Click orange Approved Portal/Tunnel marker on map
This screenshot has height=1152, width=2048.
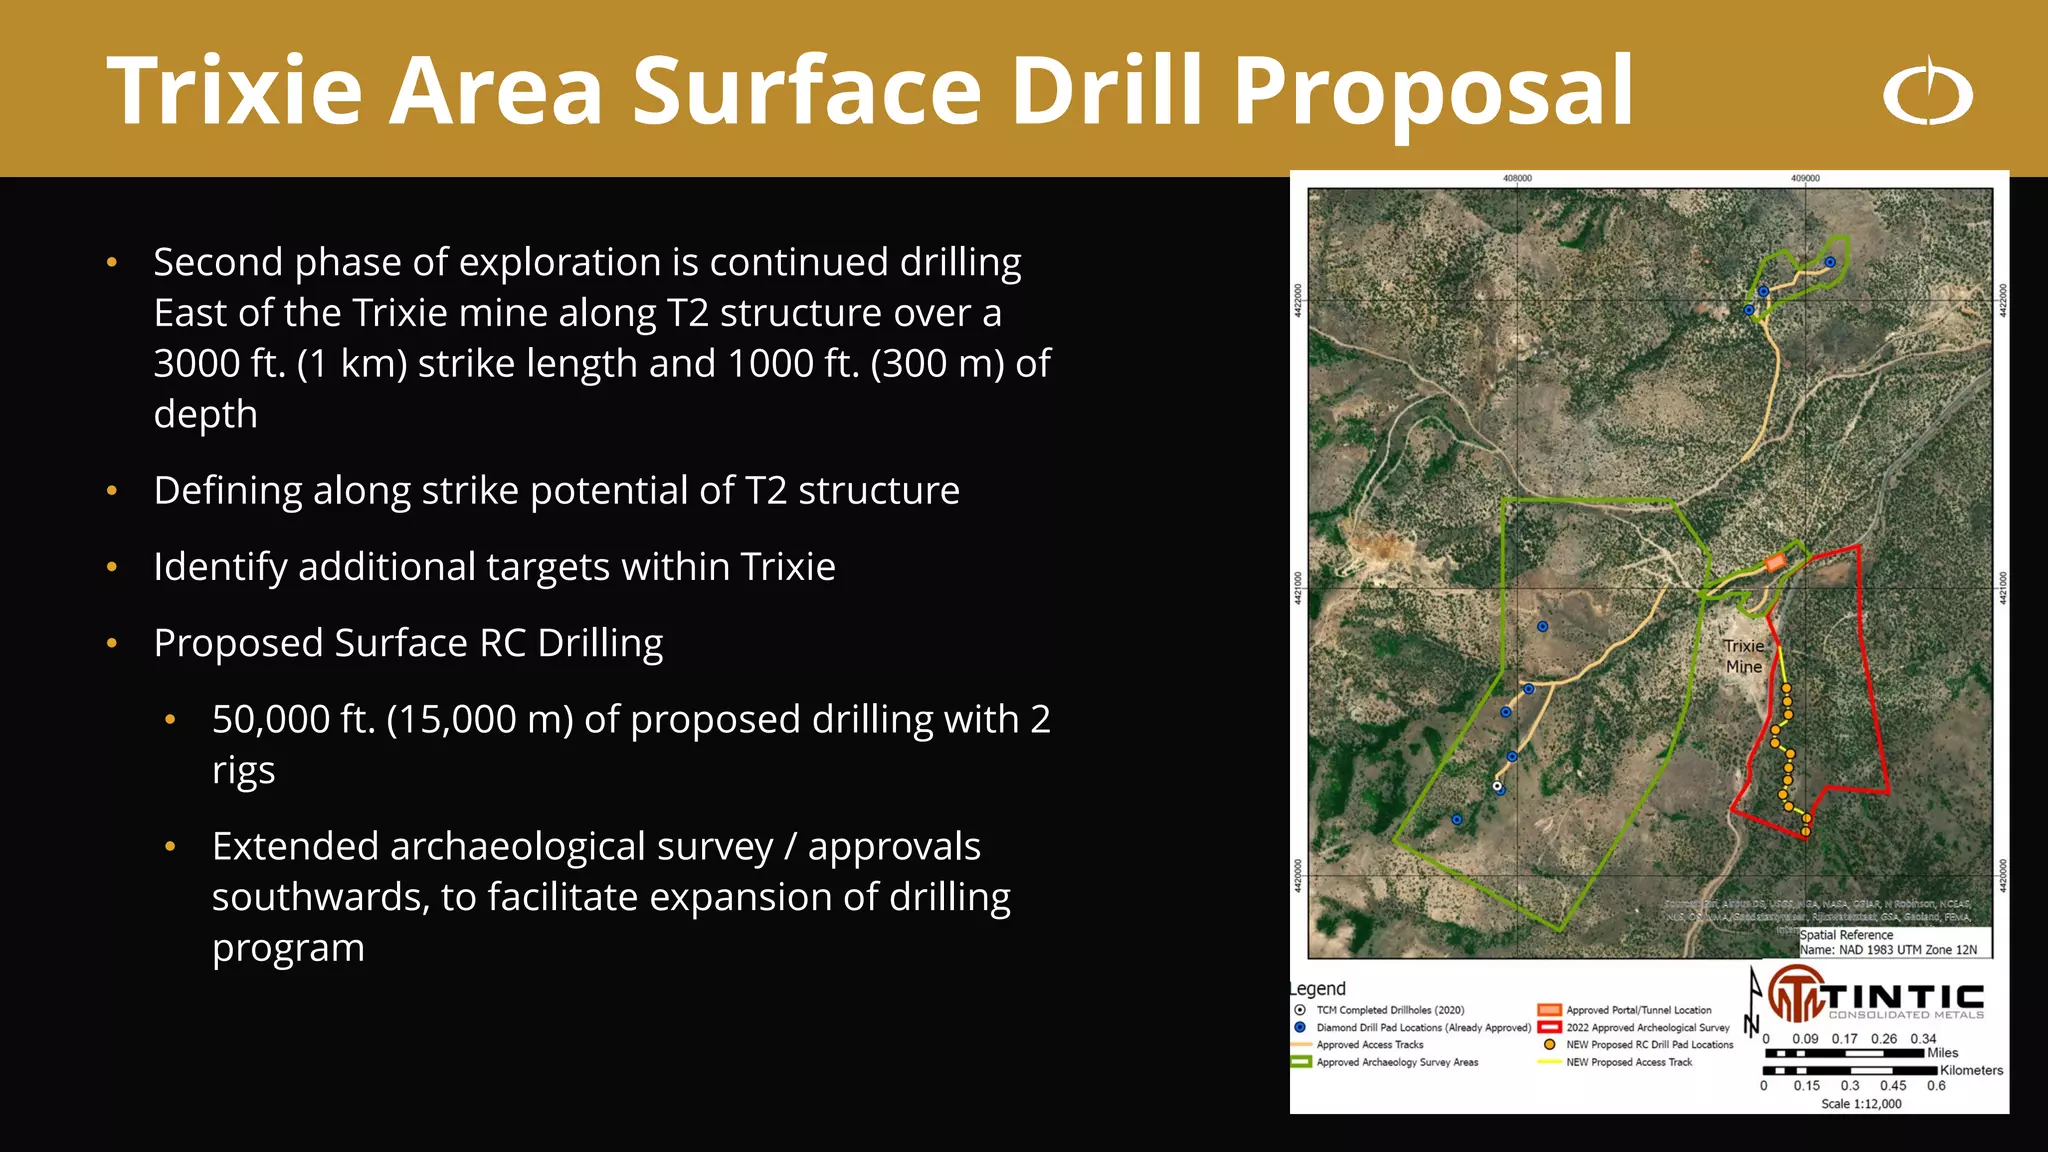pyautogui.click(x=1775, y=563)
